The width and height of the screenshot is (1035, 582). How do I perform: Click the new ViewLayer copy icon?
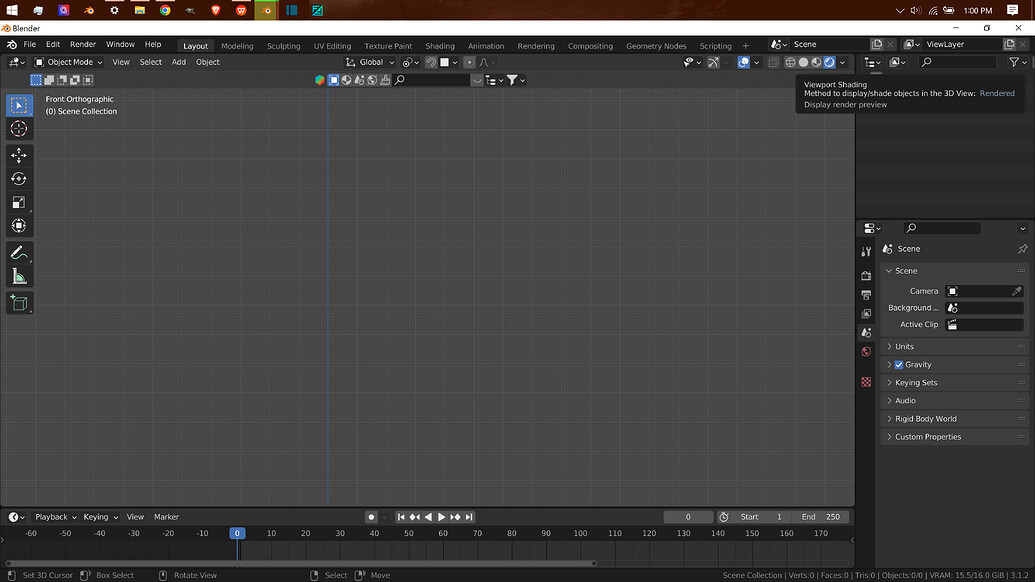1009,44
